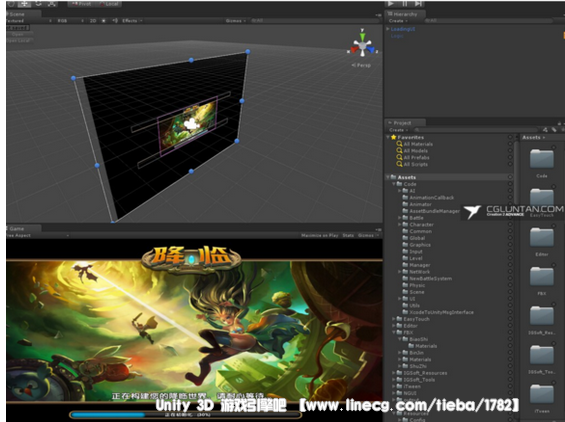Toggle 2D scene view mode
This screenshot has height=422, width=565.
point(93,21)
